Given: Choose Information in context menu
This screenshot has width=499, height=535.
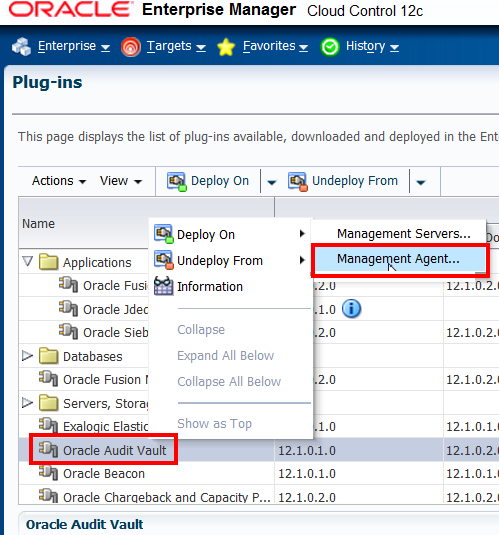Looking at the screenshot, I should pos(231,286).
